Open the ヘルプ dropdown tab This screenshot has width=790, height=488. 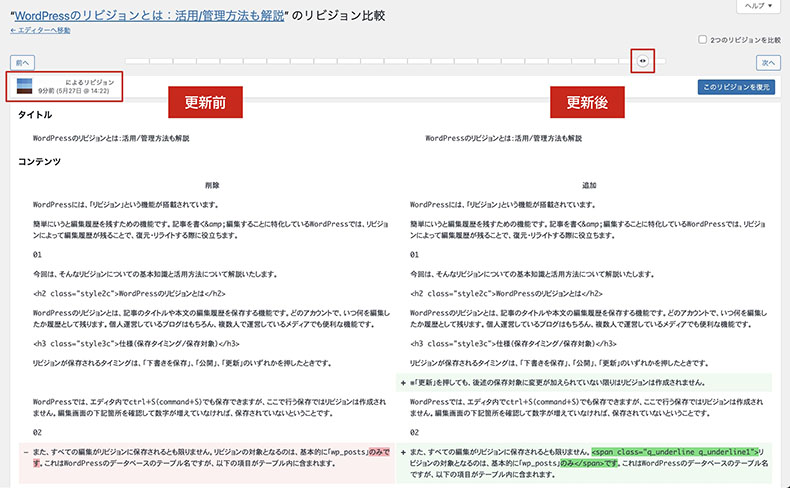[758, 6]
